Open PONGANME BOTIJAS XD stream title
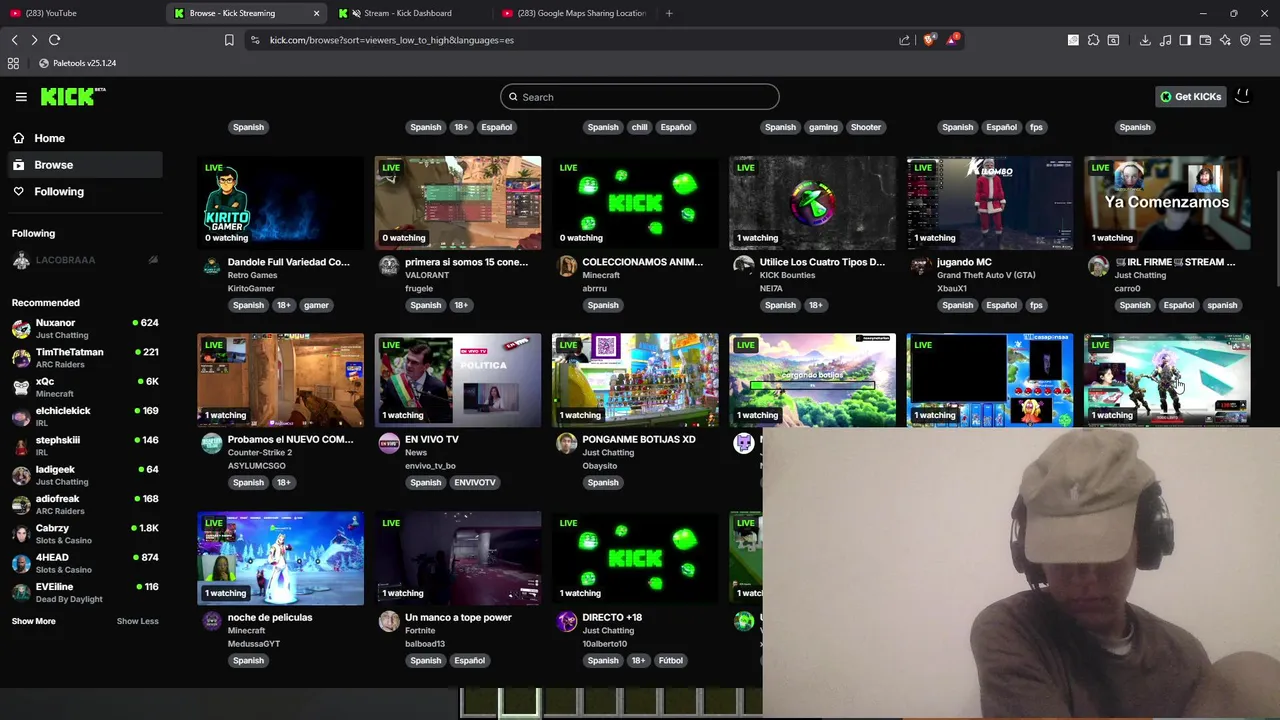 [x=639, y=439]
